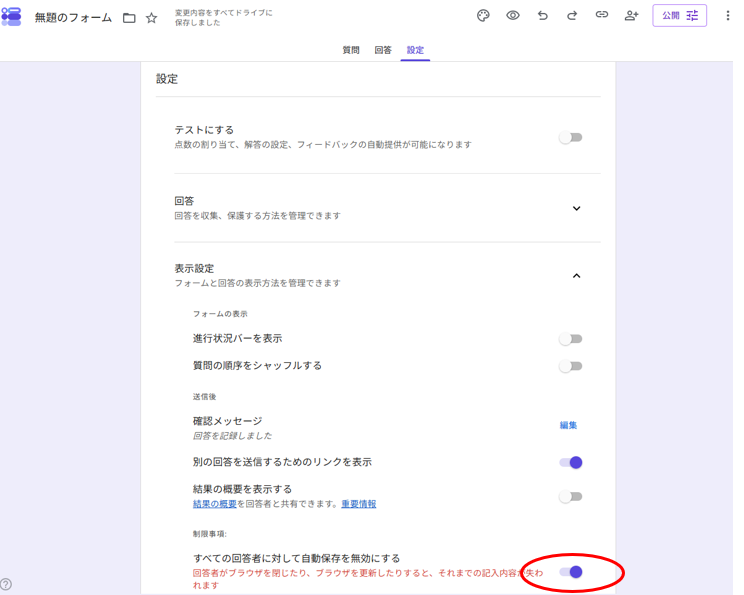Open the three-dot more options menu
744x595 pixels.
pos(727,16)
